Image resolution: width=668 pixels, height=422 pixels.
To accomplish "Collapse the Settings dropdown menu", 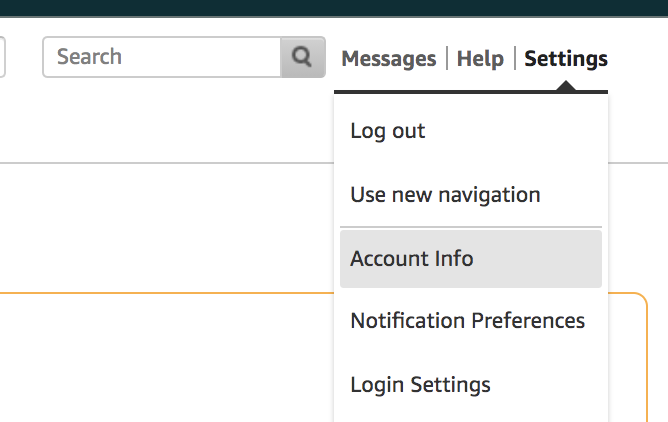I will point(566,58).
